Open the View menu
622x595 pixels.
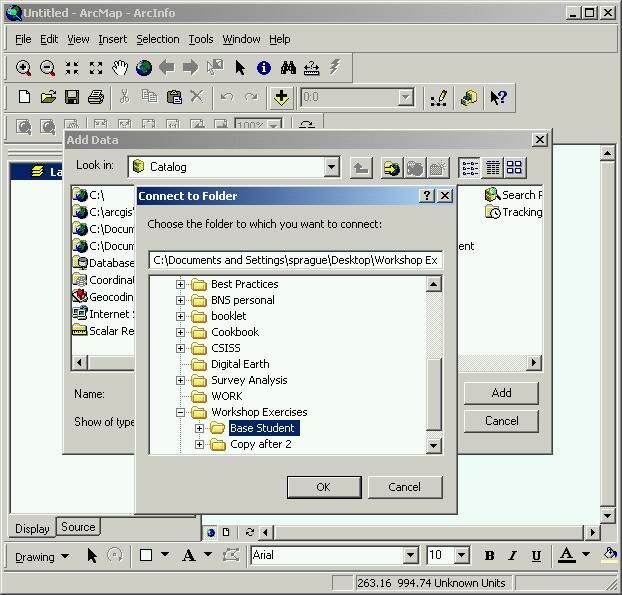(78, 39)
